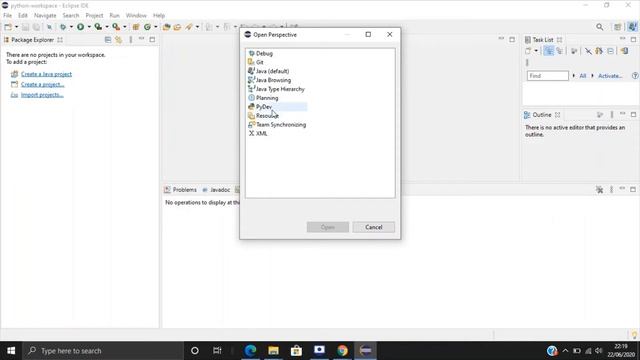
Task: Open dropdown arrow beside Run button
Action: tap(89, 27)
